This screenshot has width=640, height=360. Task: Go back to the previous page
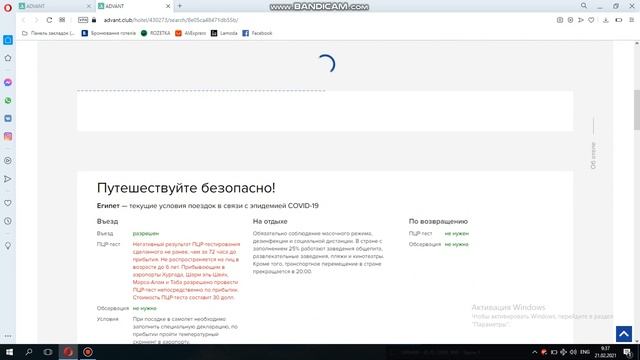click(23, 20)
